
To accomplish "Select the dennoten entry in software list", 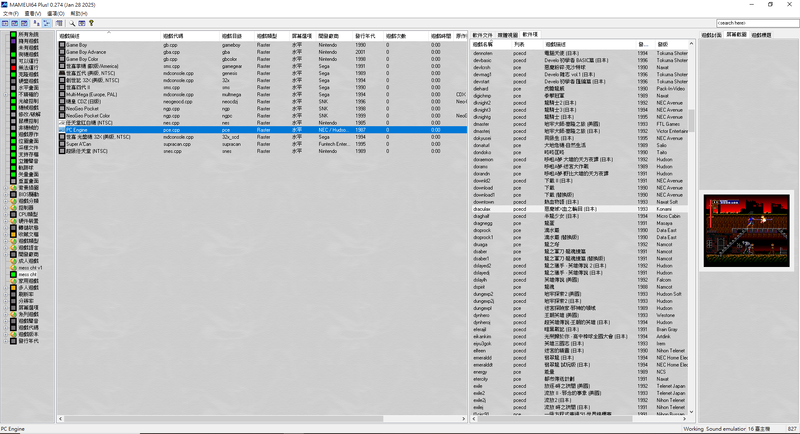I will tap(580, 53).
